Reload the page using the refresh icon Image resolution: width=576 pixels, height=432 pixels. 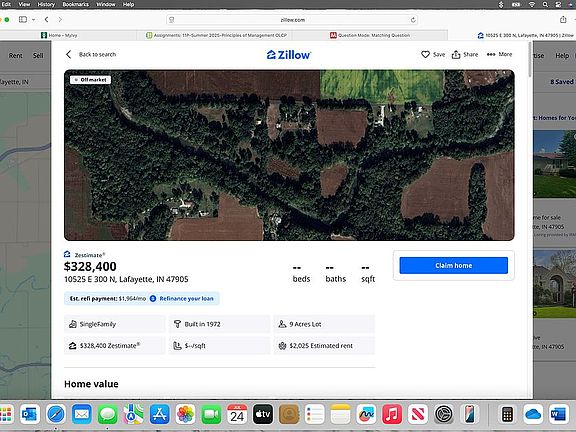pyautogui.click(x=413, y=20)
